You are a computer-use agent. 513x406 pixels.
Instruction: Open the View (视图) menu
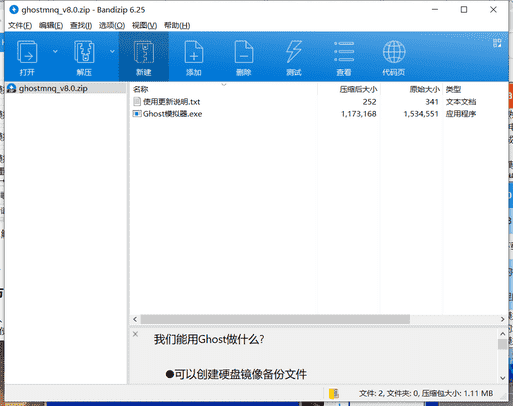144,25
